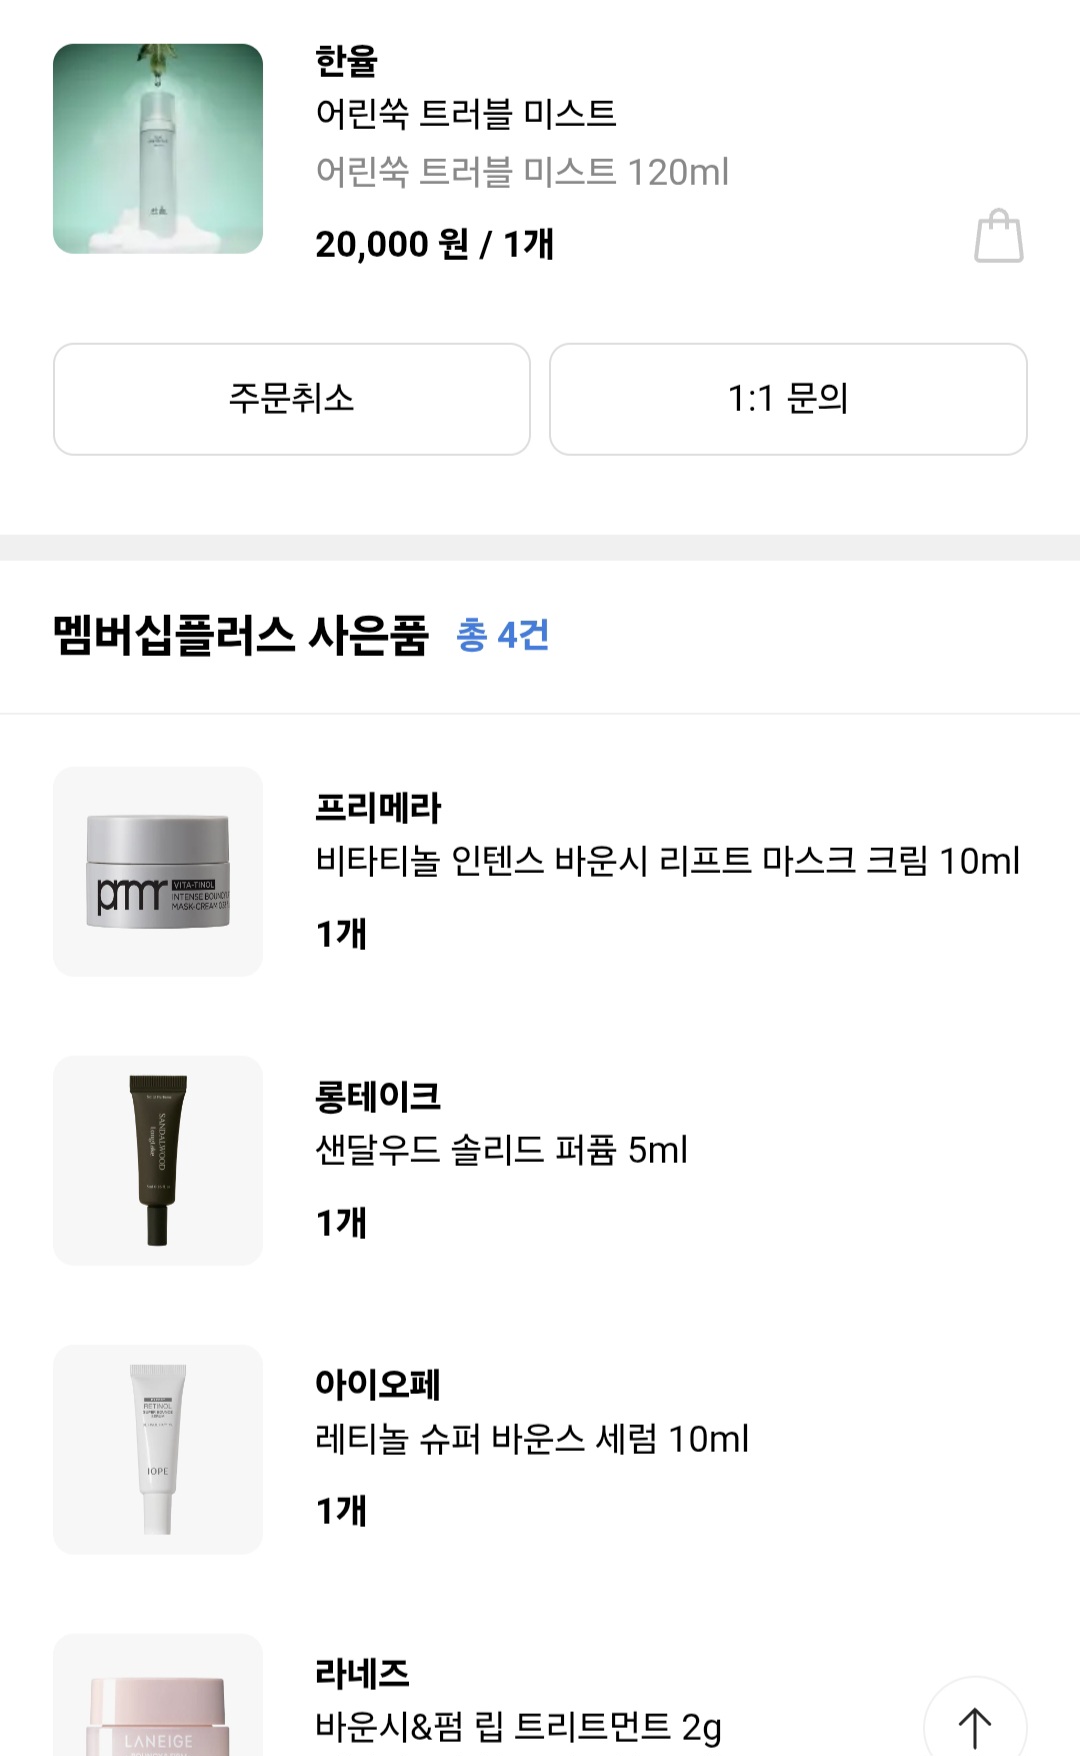Image resolution: width=1080 pixels, height=1756 pixels.
Task: Tap the 20,000 원 / 1개 price text
Action: [x=434, y=244]
